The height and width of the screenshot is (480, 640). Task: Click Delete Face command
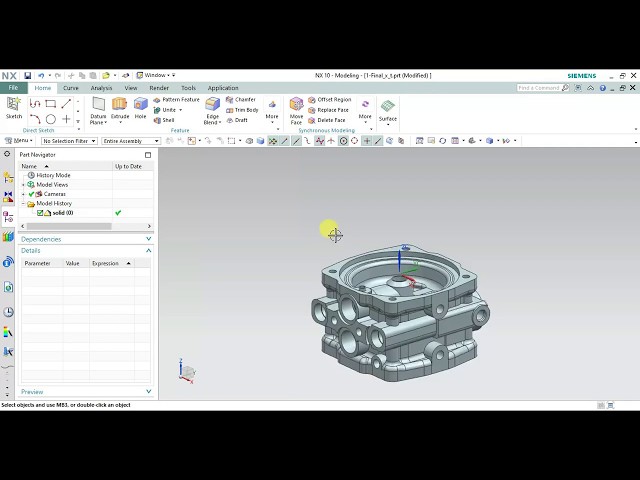tap(327, 120)
